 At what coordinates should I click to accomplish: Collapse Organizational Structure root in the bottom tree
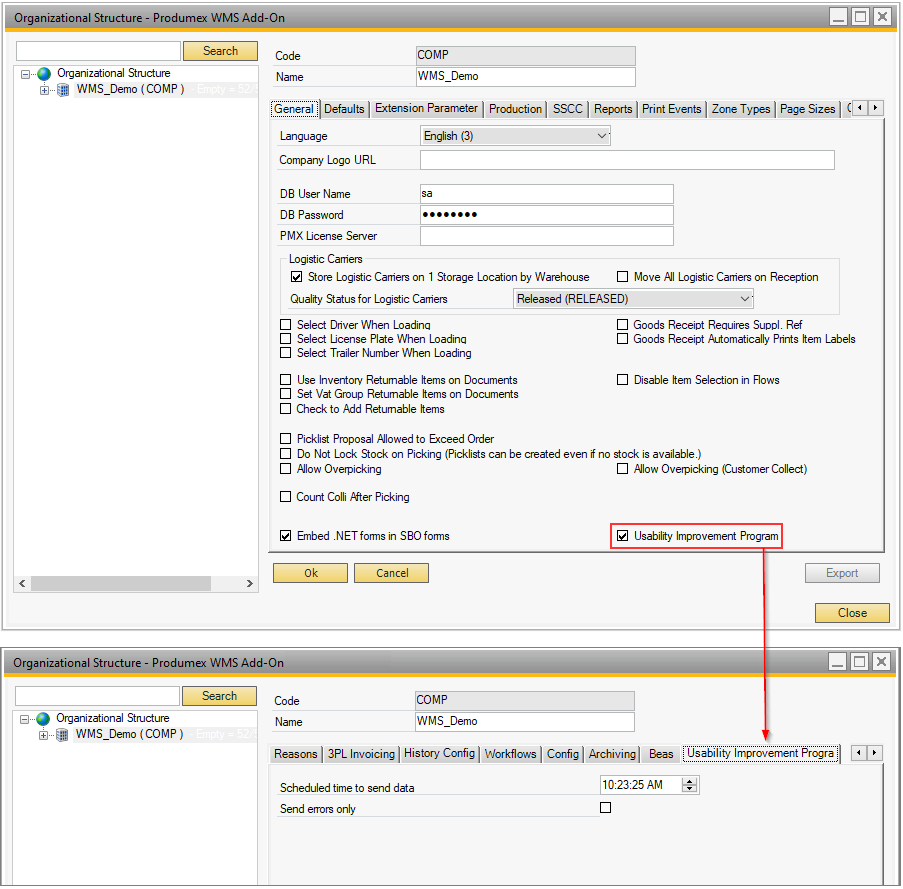coord(24,718)
